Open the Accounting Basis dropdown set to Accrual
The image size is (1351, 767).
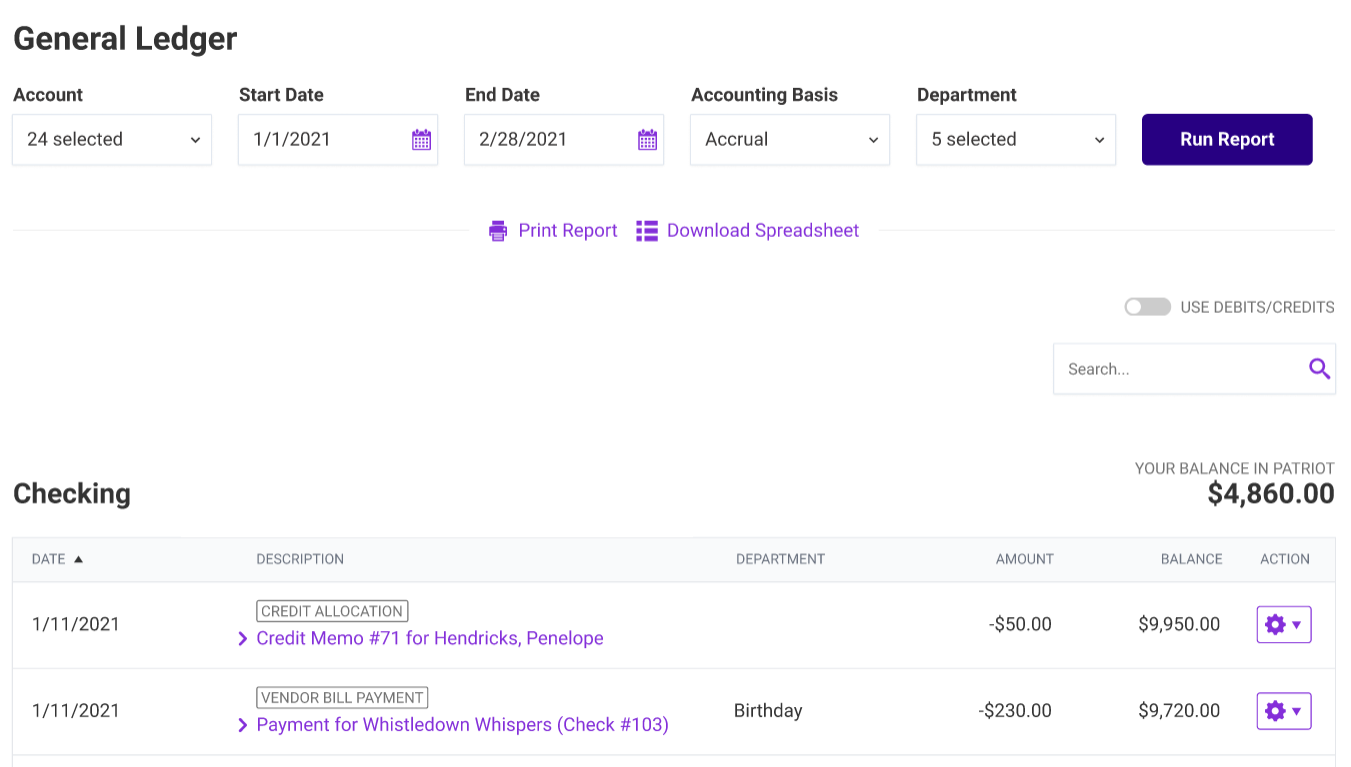[790, 140]
